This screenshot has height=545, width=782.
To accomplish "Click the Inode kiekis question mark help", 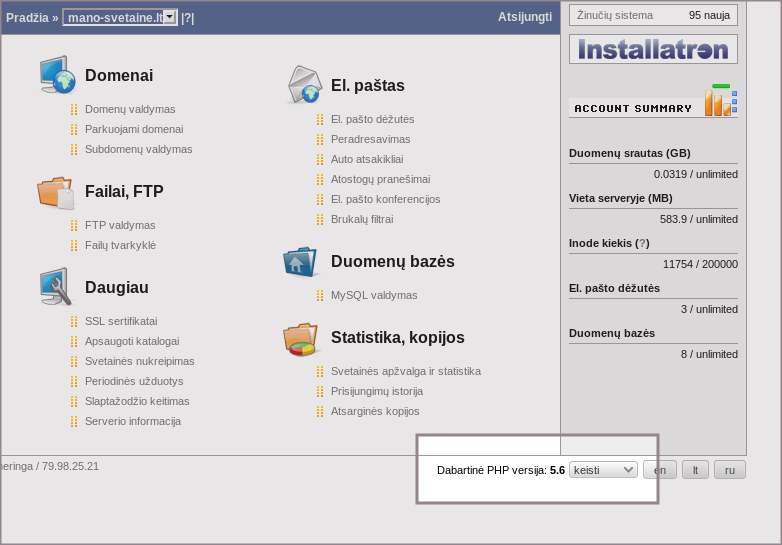I will [x=643, y=243].
